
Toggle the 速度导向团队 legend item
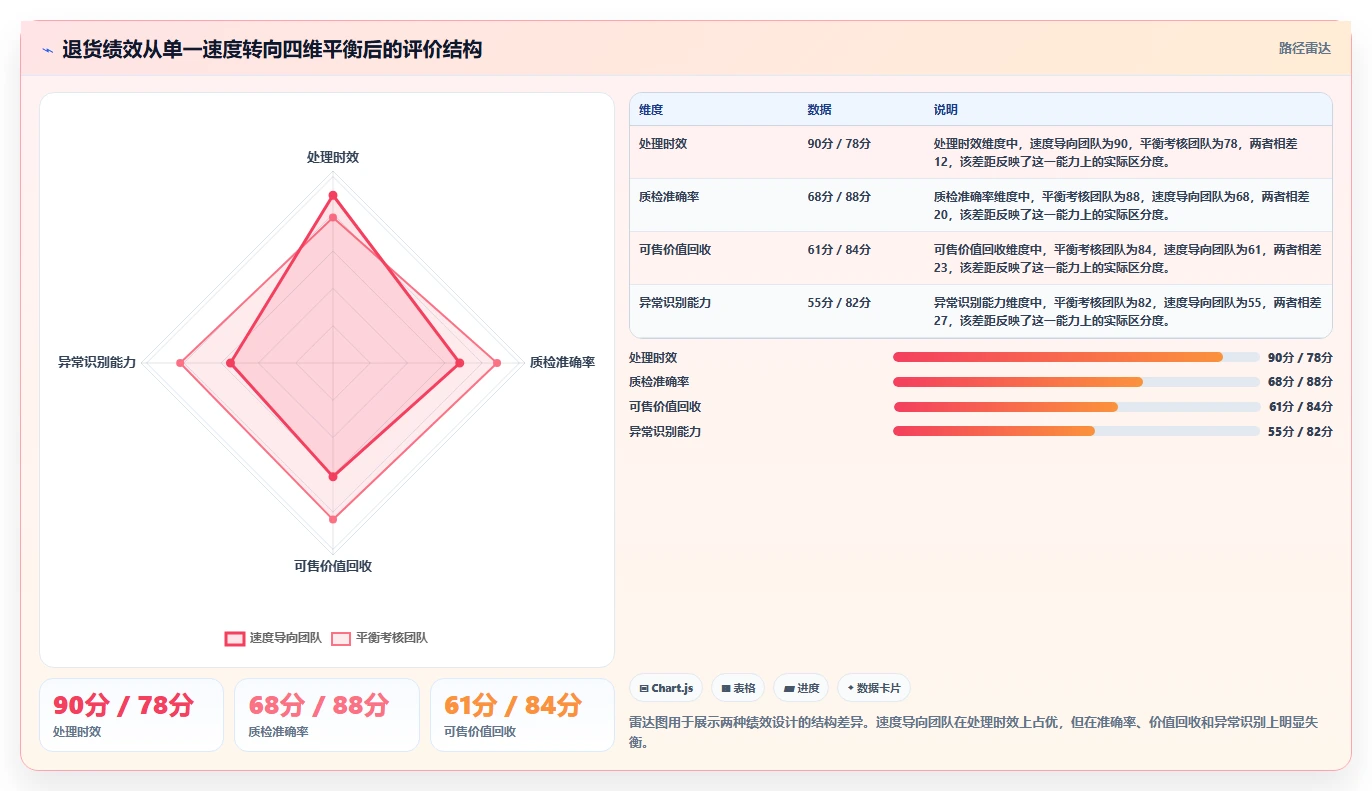[x=273, y=638]
